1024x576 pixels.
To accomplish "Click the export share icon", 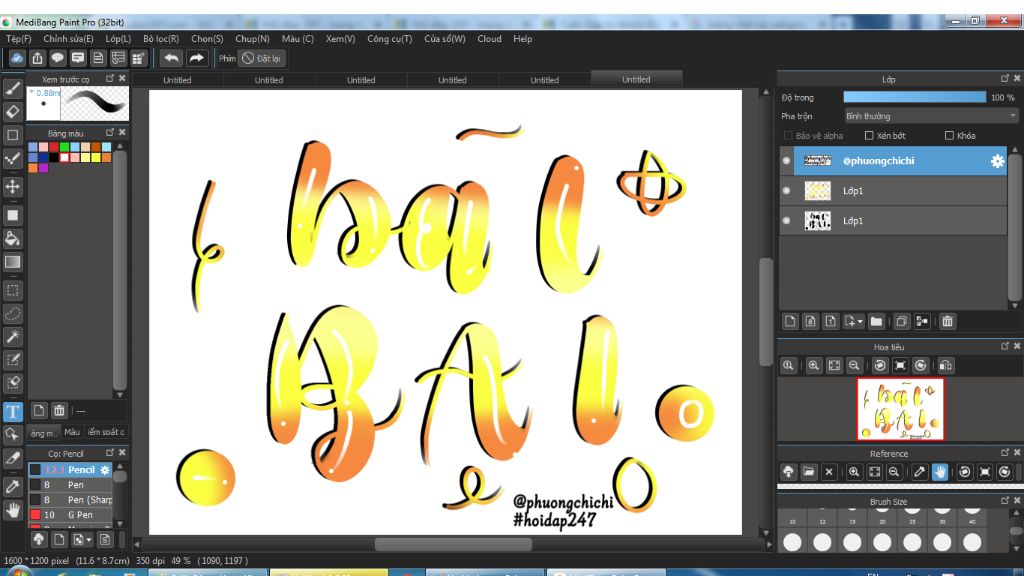I will click(37, 58).
